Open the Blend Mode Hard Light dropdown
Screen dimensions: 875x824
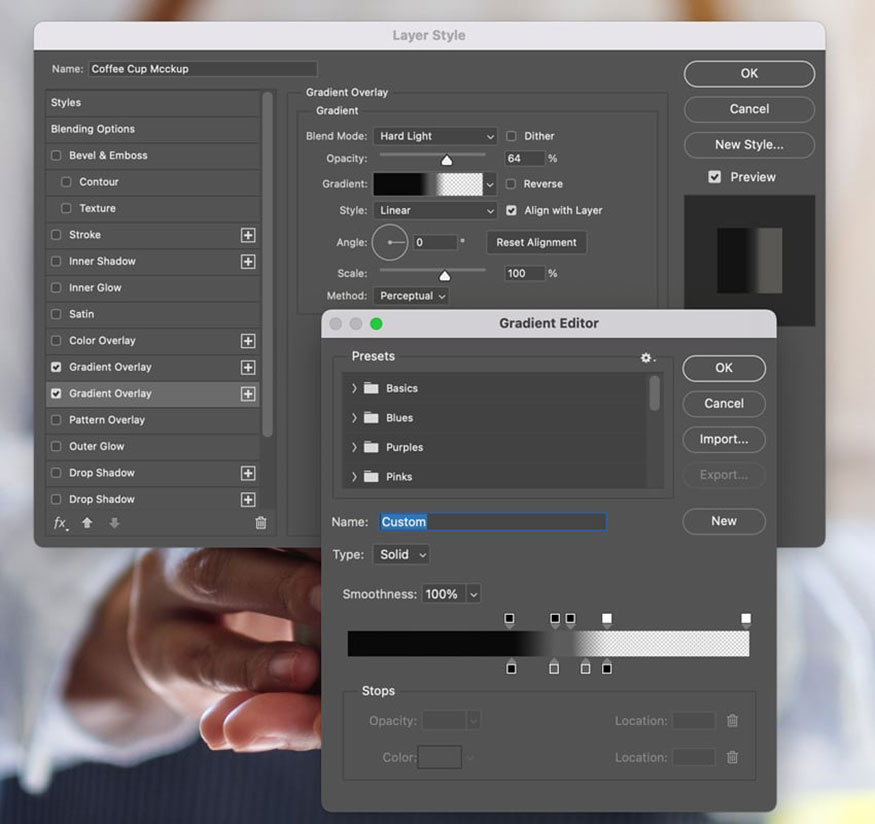tap(435, 136)
